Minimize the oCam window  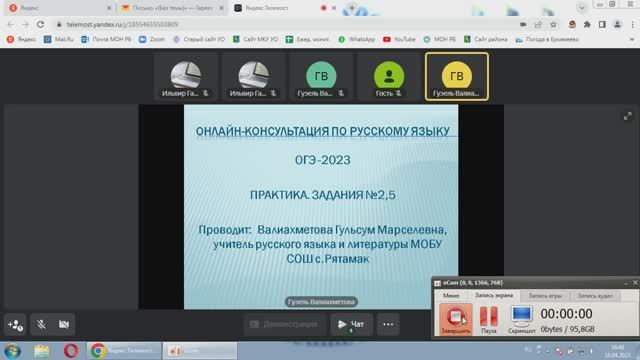pos(626,283)
